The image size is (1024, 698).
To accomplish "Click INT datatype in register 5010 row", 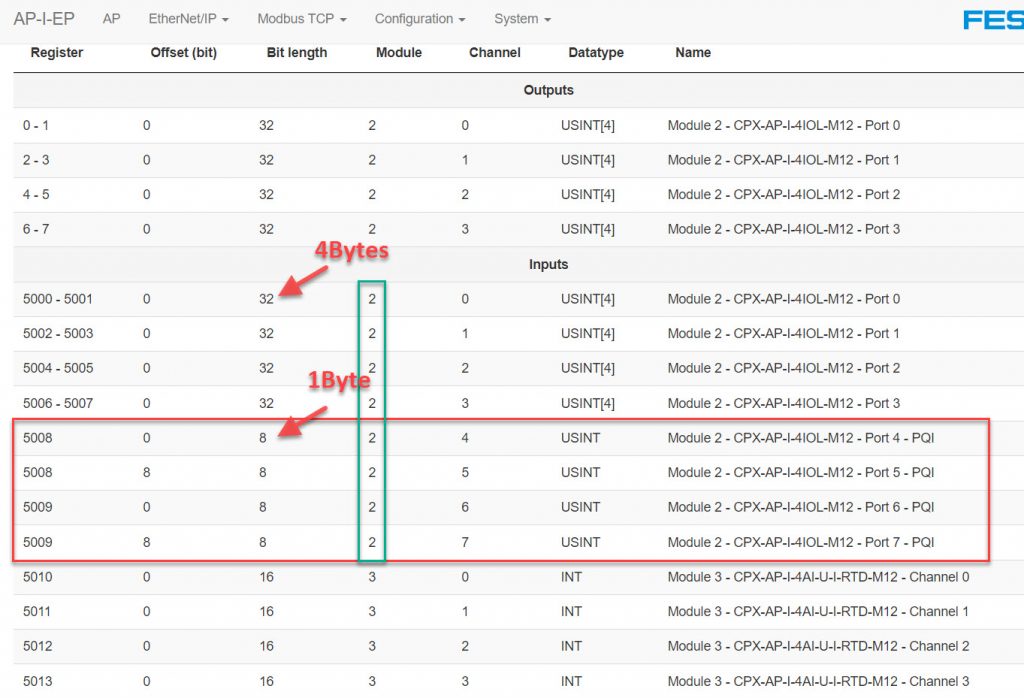I will 571,577.
